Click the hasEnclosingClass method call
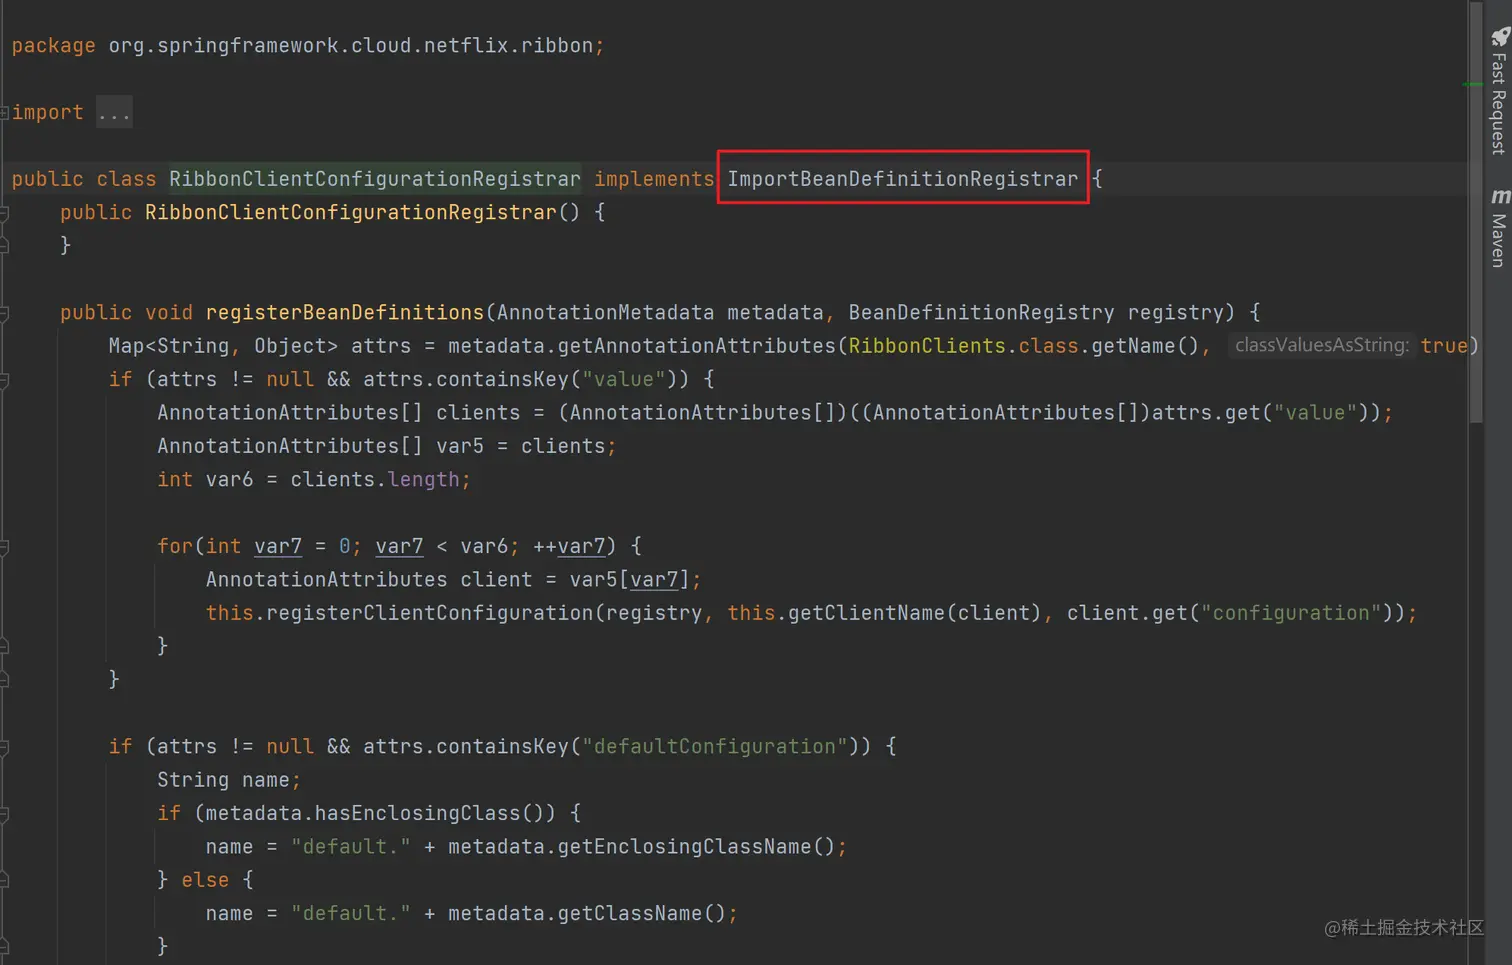The height and width of the screenshot is (965, 1512). tap(418, 813)
